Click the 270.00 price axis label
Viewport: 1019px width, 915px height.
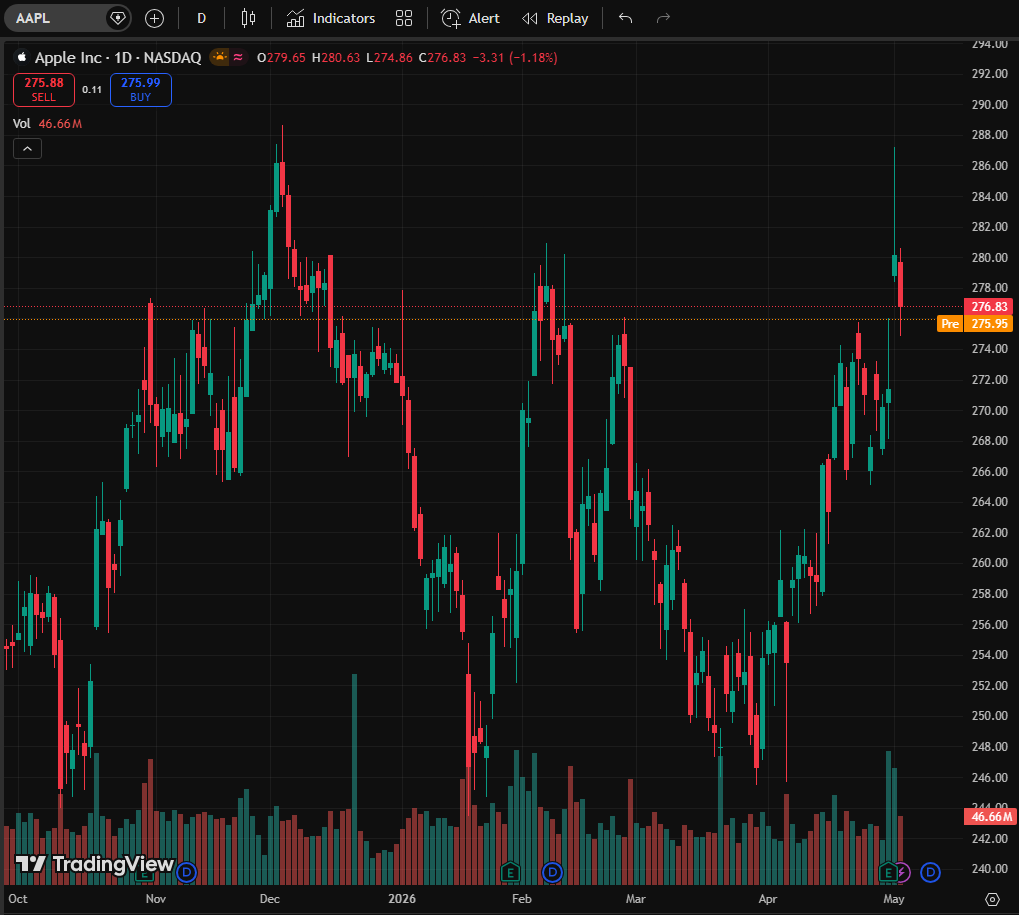coord(989,410)
